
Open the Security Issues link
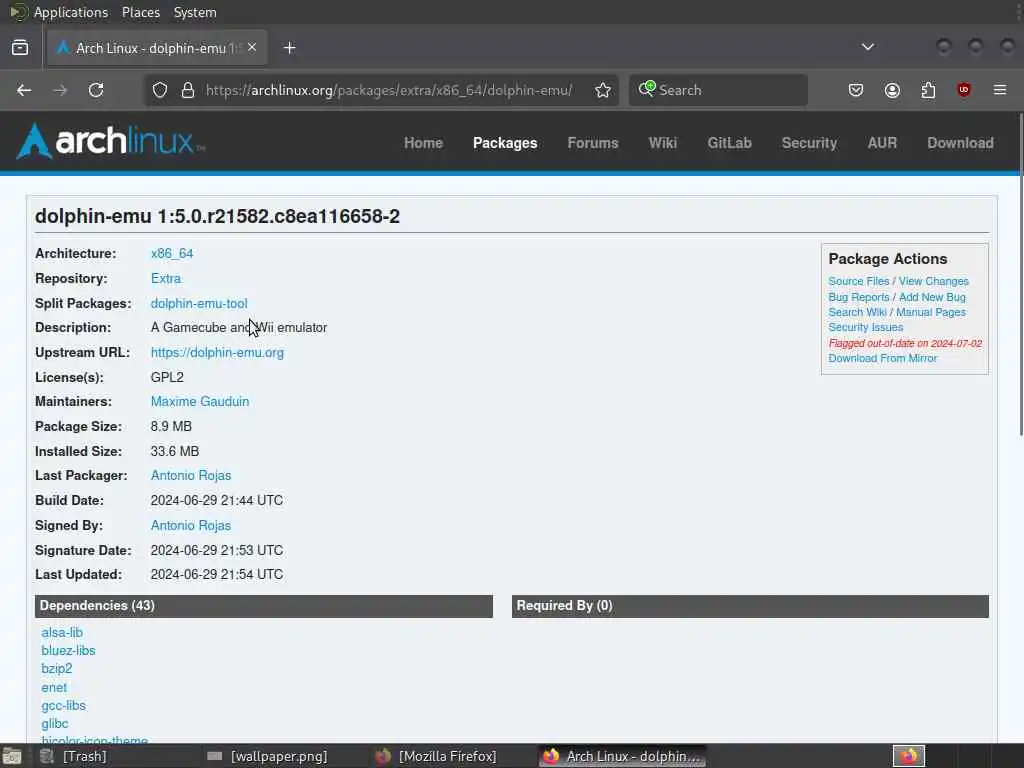866,327
